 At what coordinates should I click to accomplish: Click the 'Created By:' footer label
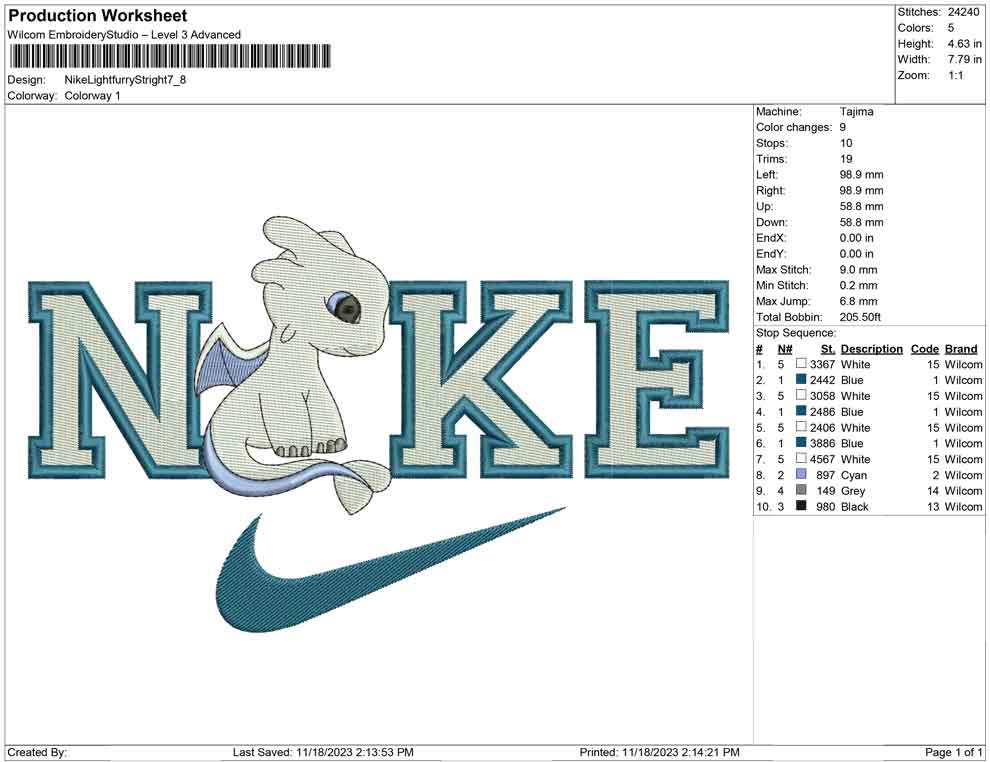[37, 752]
